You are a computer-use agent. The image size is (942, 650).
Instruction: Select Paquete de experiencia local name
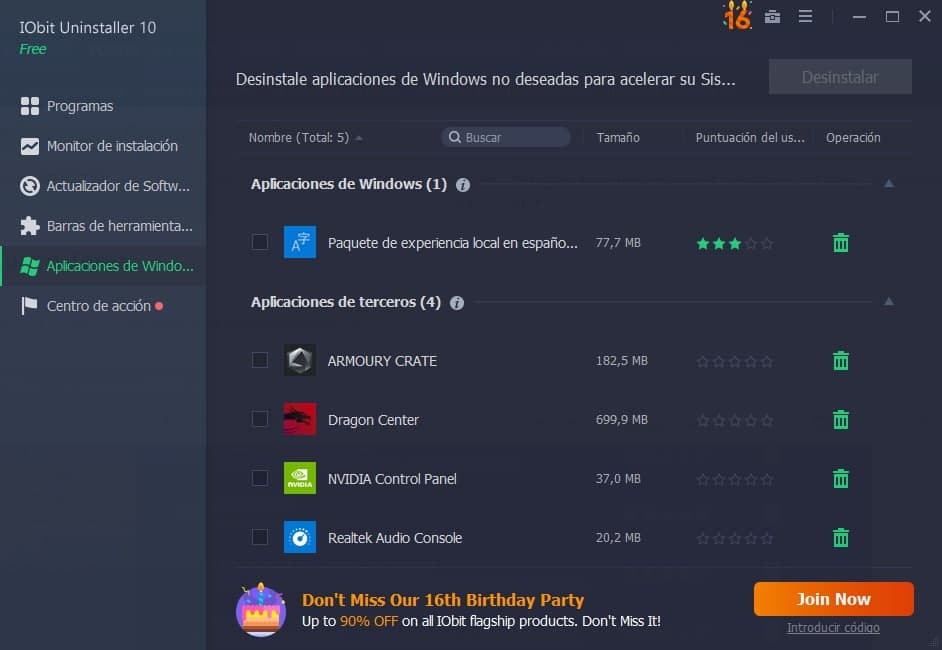[x=452, y=243]
